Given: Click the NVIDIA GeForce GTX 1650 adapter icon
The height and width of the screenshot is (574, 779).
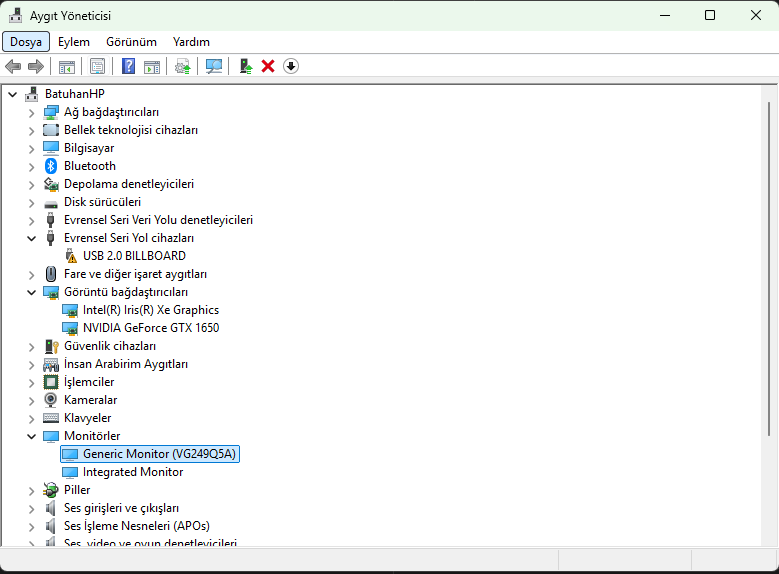Looking at the screenshot, I should 70,328.
